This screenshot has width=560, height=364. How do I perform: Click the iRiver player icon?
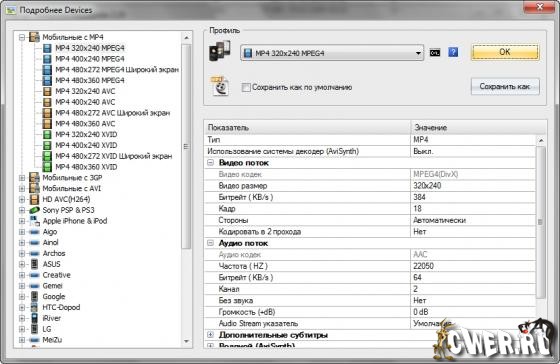click(34, 318)
